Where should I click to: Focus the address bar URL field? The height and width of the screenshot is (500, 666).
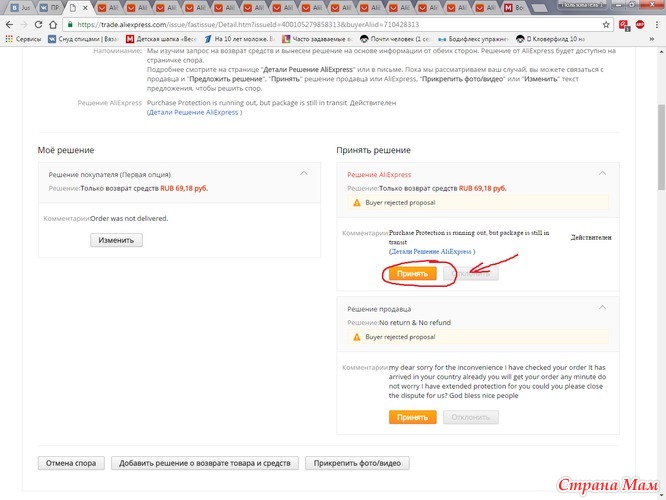336,25
